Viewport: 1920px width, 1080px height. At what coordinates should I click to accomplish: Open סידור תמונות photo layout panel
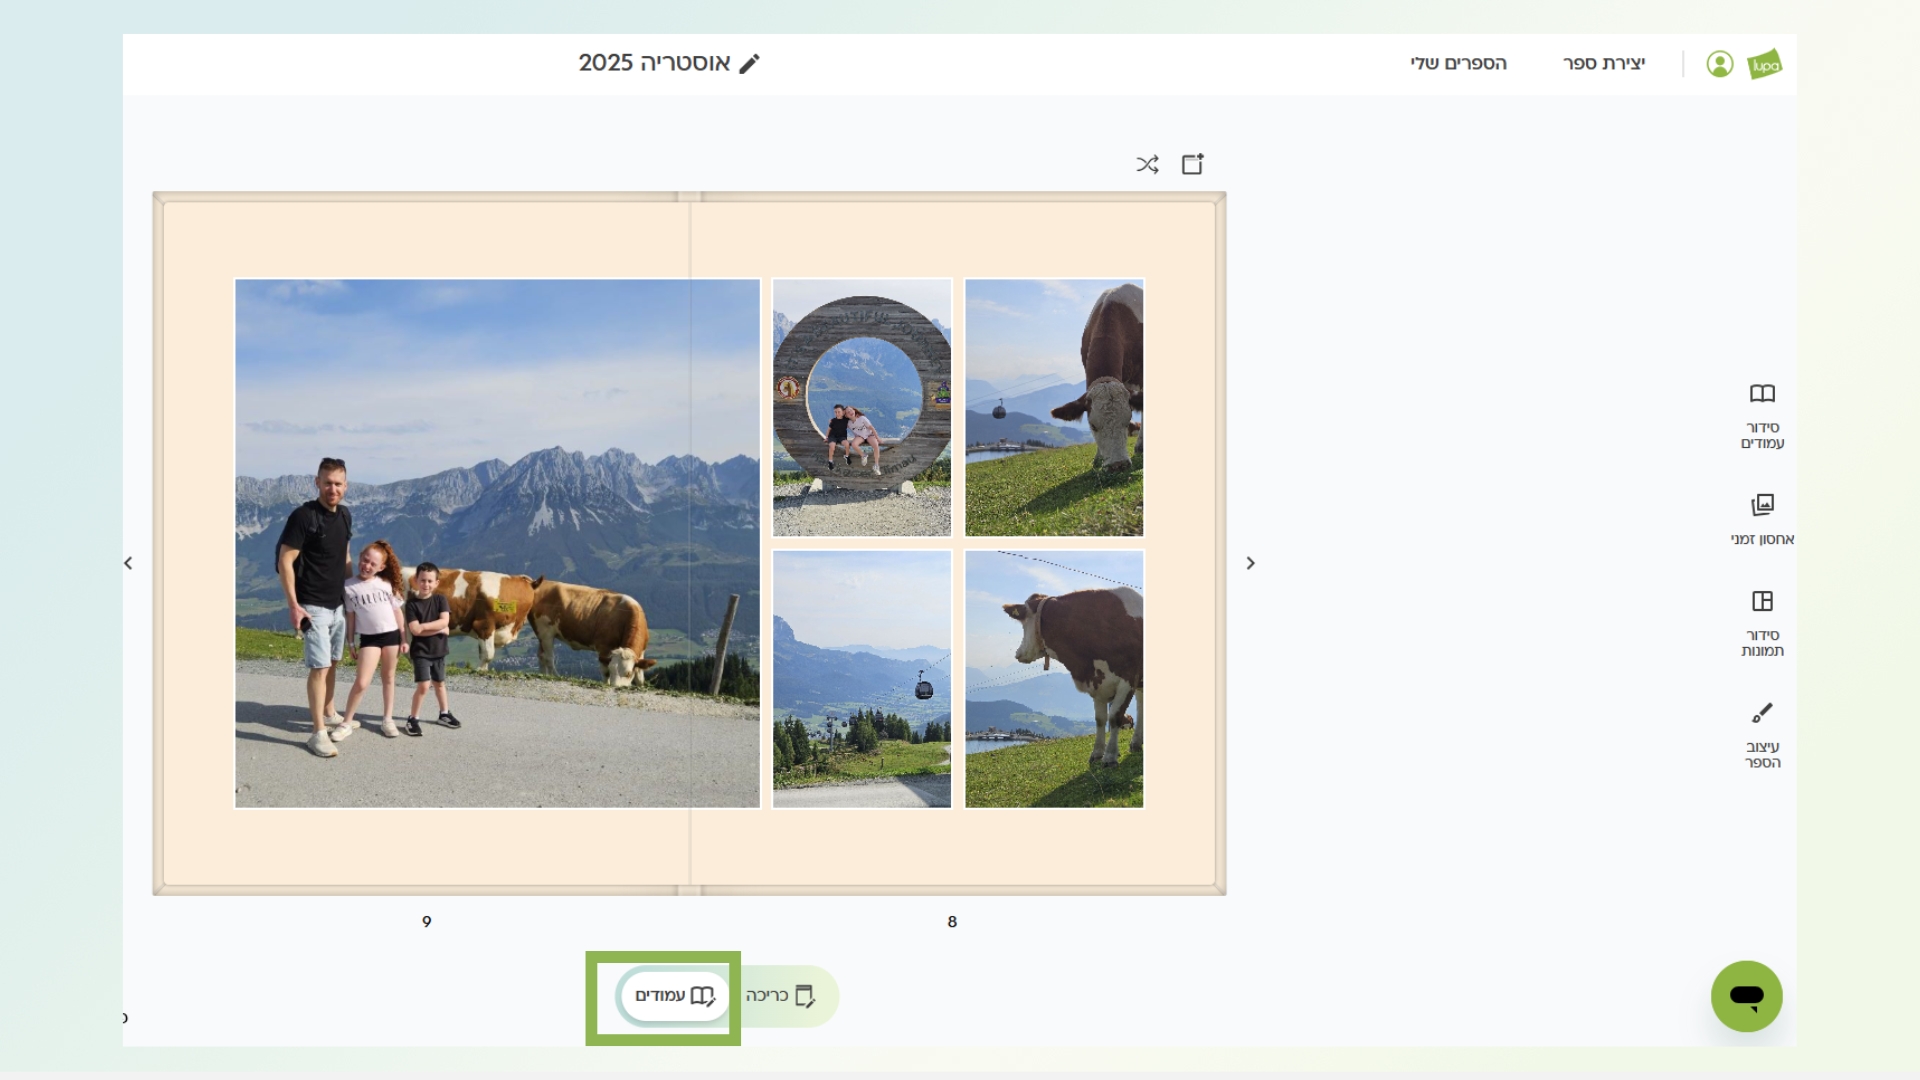coord(1762,623)
